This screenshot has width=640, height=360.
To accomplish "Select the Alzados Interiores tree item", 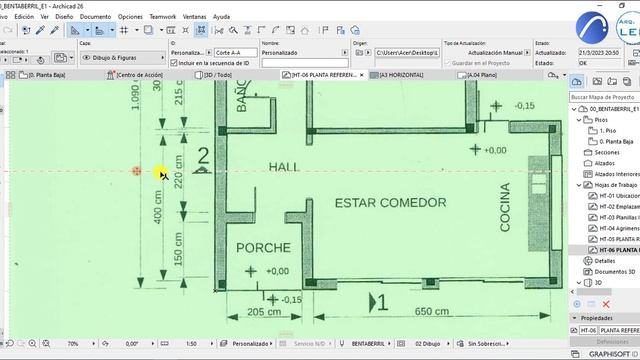I will (612, 174).
